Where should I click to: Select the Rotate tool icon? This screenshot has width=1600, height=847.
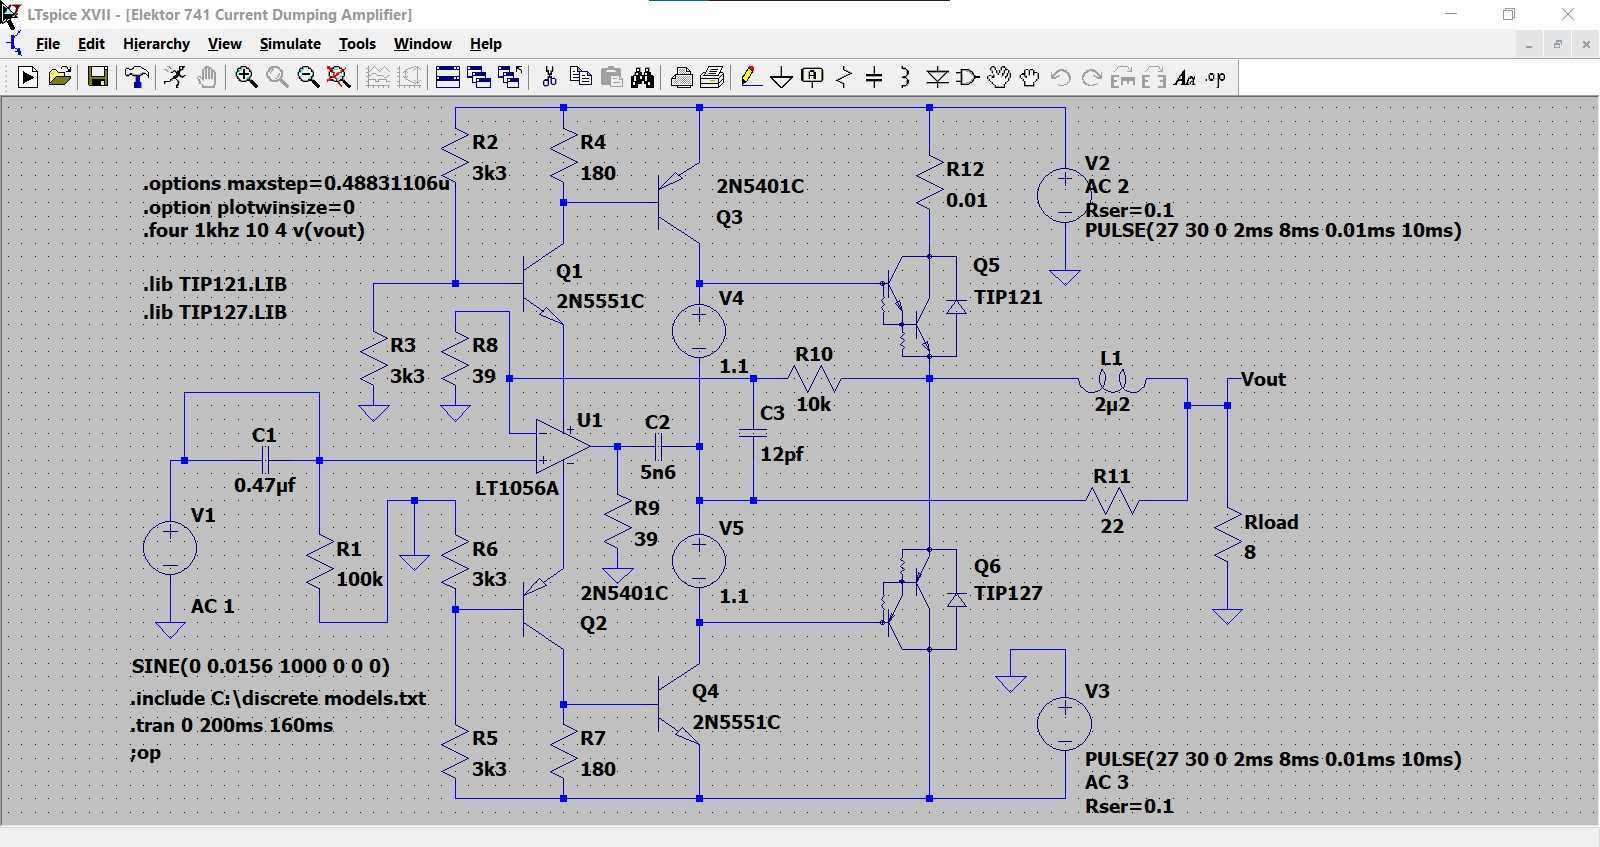1123,77
